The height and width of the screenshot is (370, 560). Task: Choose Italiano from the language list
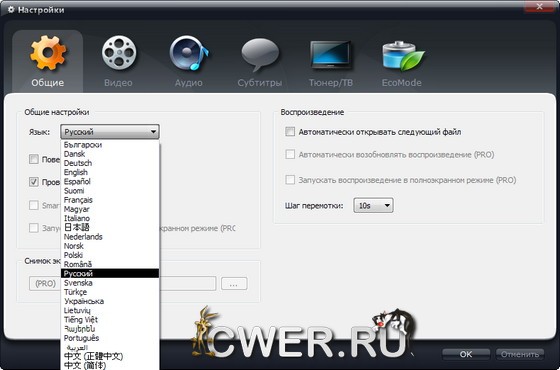click(110, 218)
